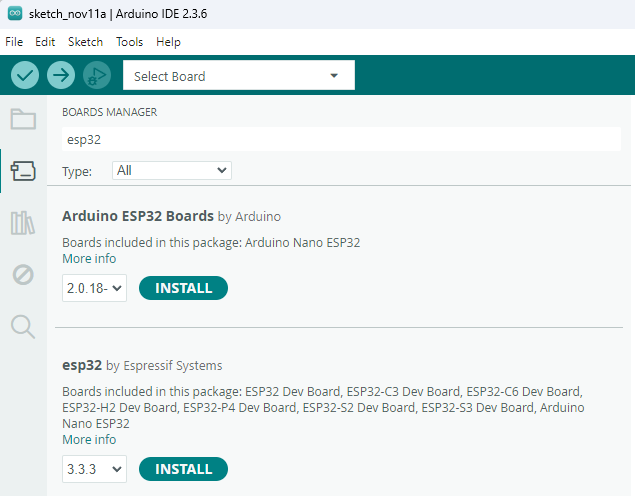Install esp32 by Espressif Systems
The width and height of the screenshot is (635, 496).
183,469
